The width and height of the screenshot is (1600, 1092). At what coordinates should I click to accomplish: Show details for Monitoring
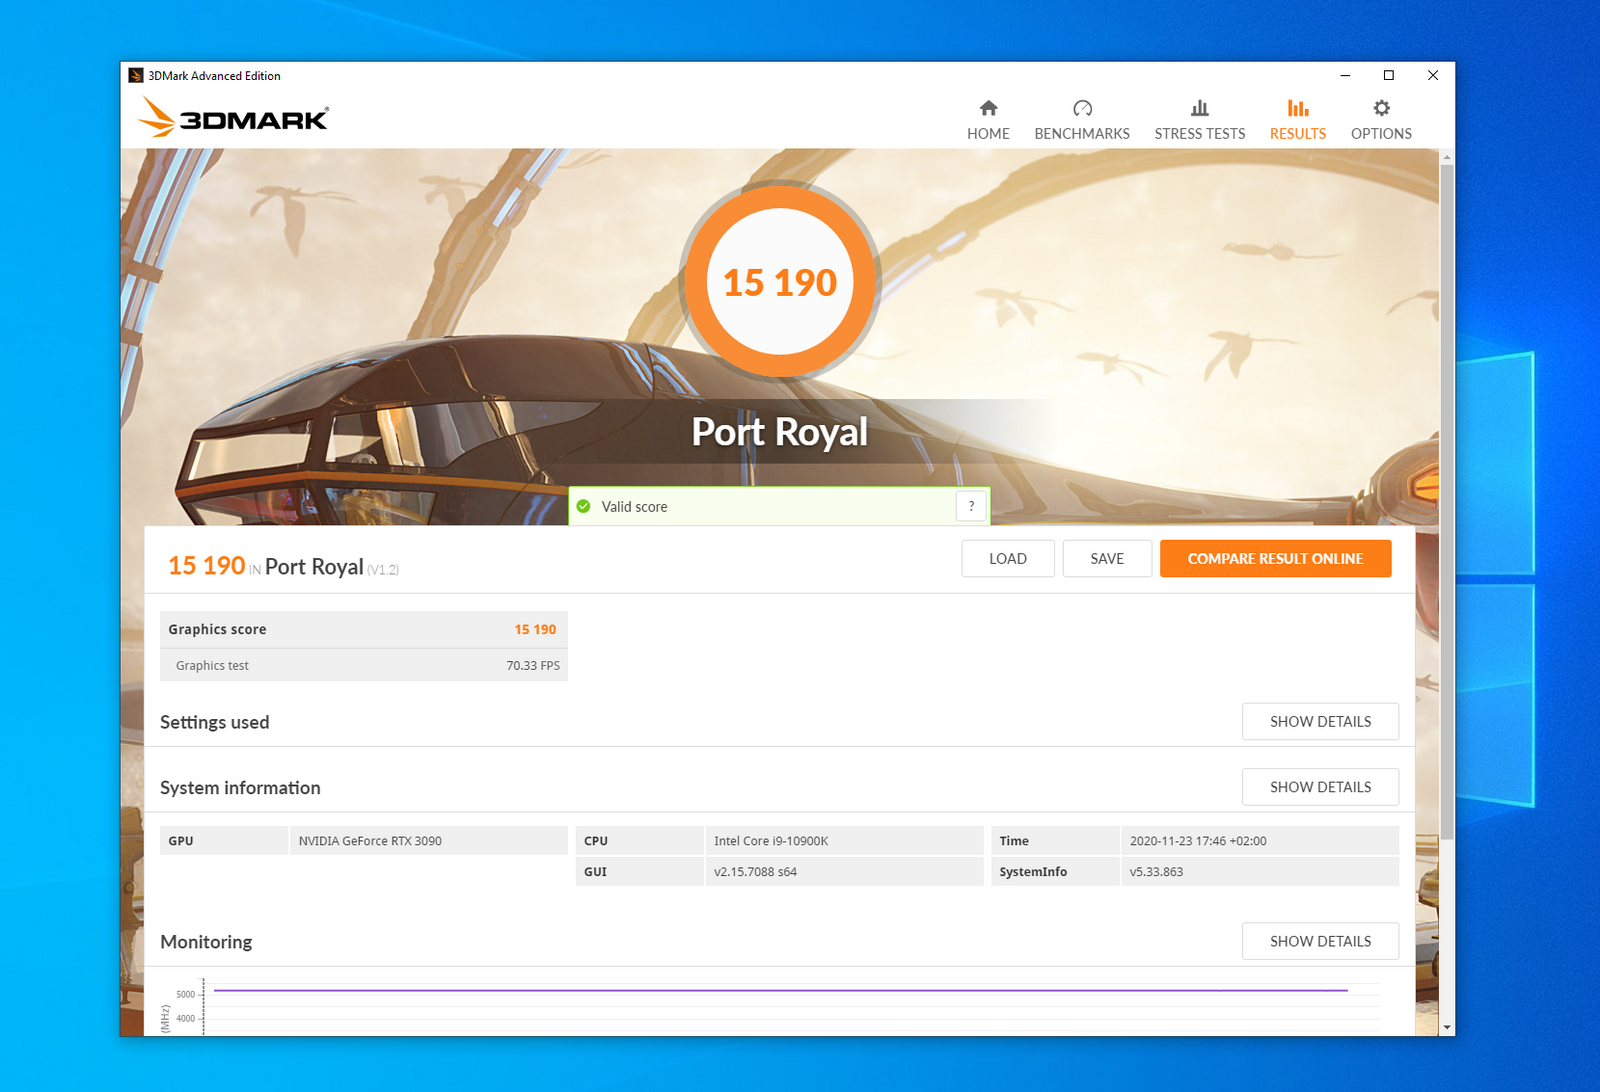pyautogui.click(x=1320, y=941)
